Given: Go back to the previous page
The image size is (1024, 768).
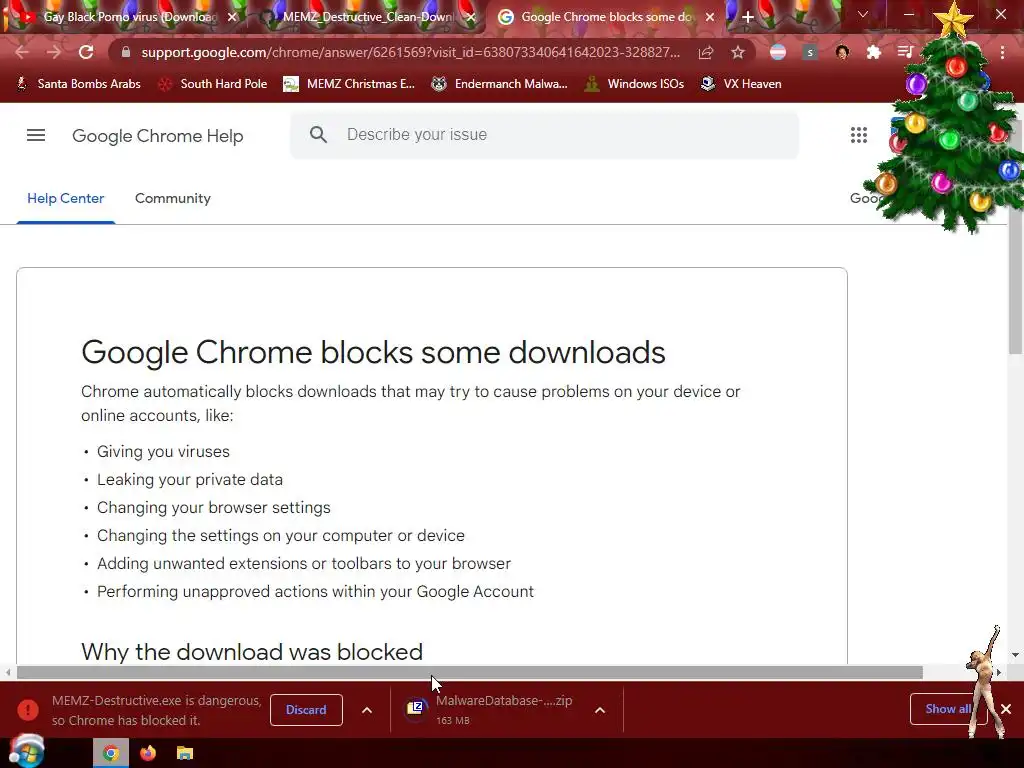Looking at the screenshot, I should pyautogui.click(x=22, y=52).
